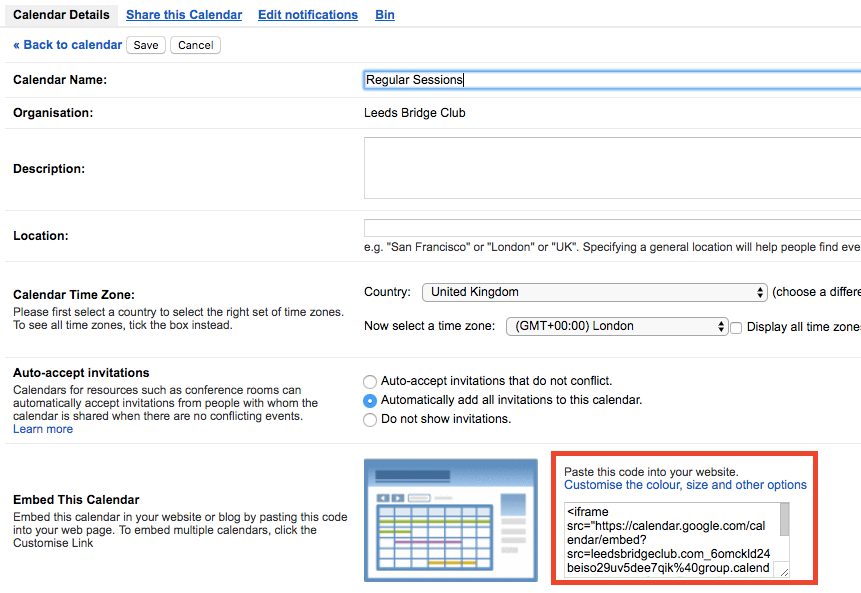Click the Calendar Name text field
The width and height of the screenshot is (861, 593).
pos(612,80)
